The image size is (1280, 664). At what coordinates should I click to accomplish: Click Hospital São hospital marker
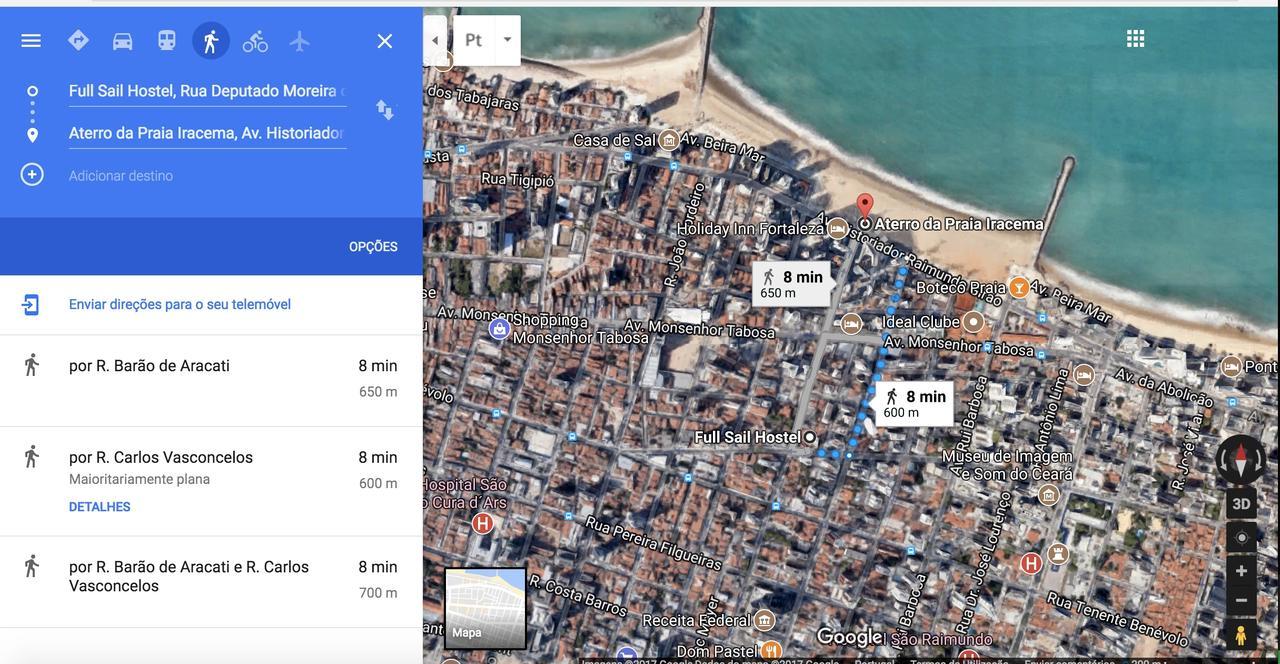(483, 523)
